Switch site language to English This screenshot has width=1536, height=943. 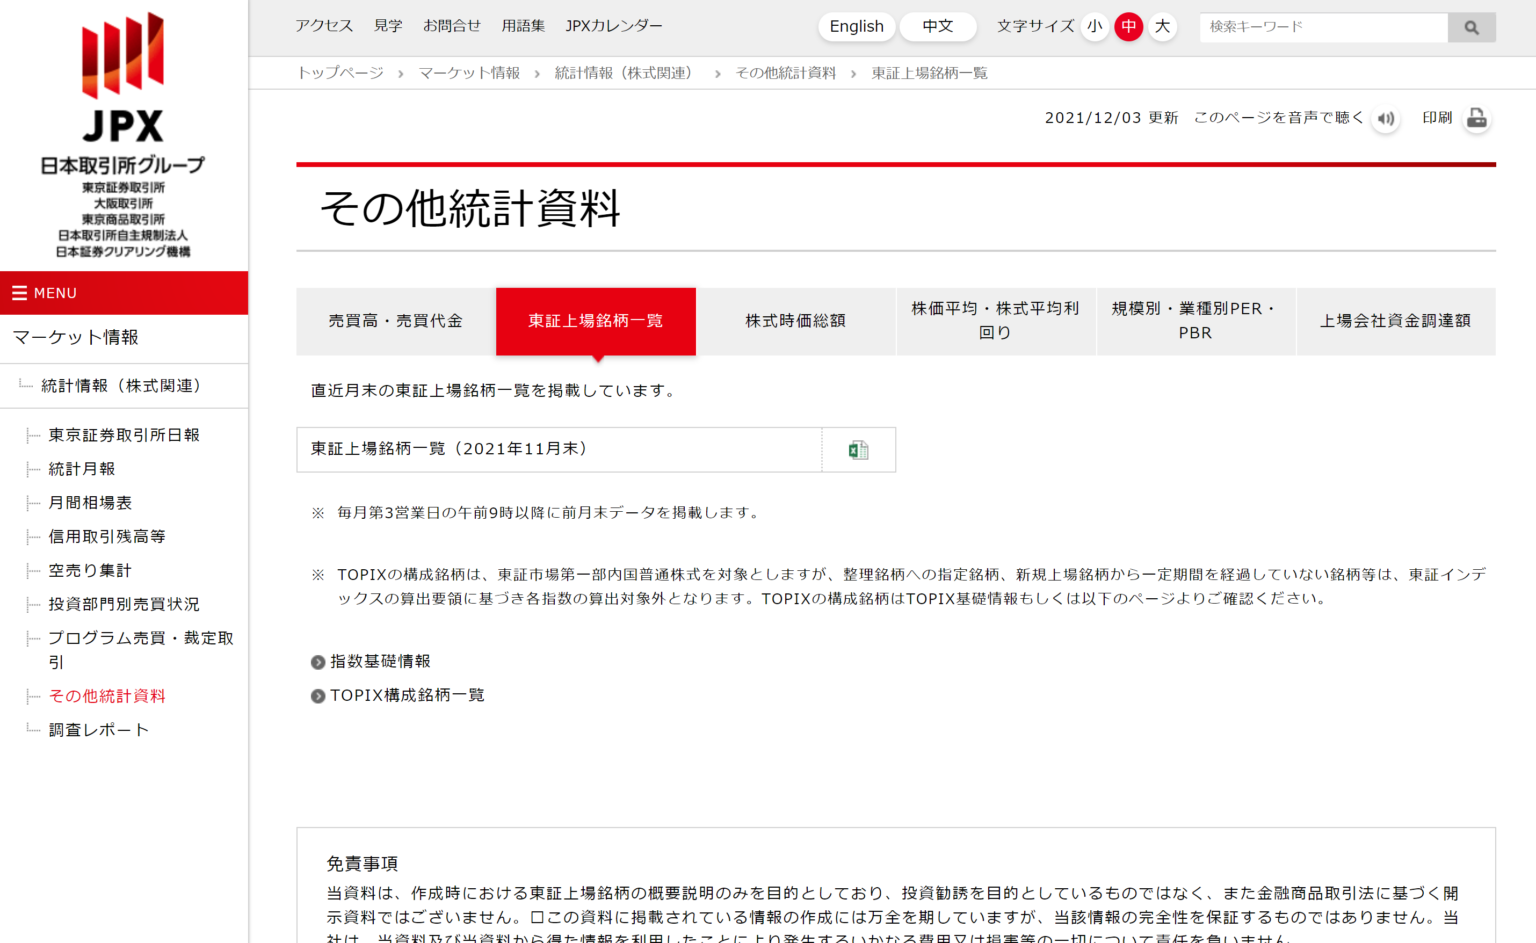856,26
